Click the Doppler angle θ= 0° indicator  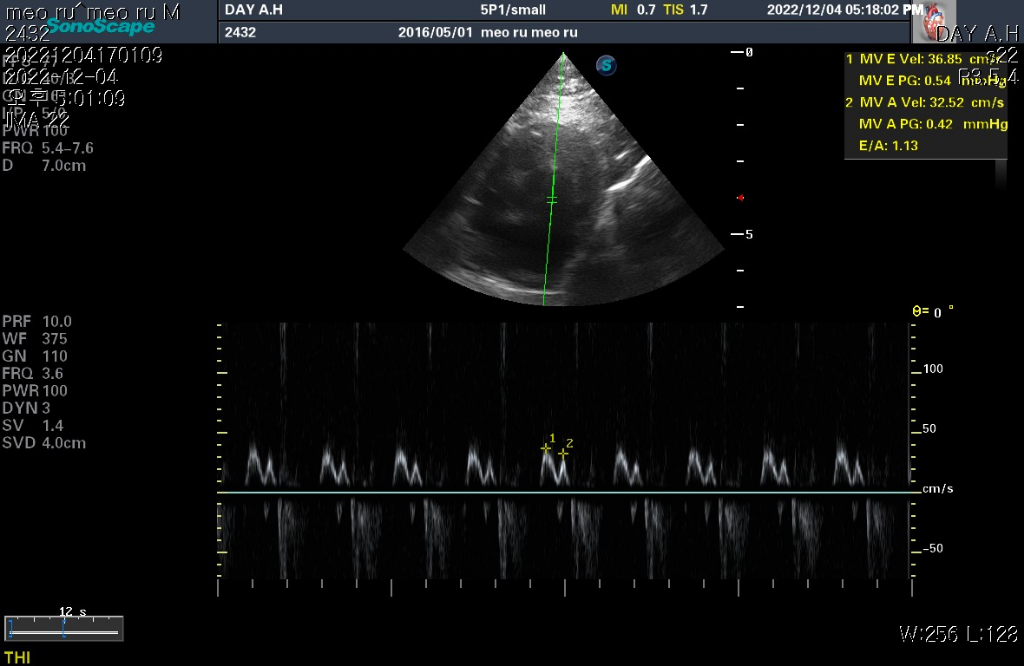932,311
